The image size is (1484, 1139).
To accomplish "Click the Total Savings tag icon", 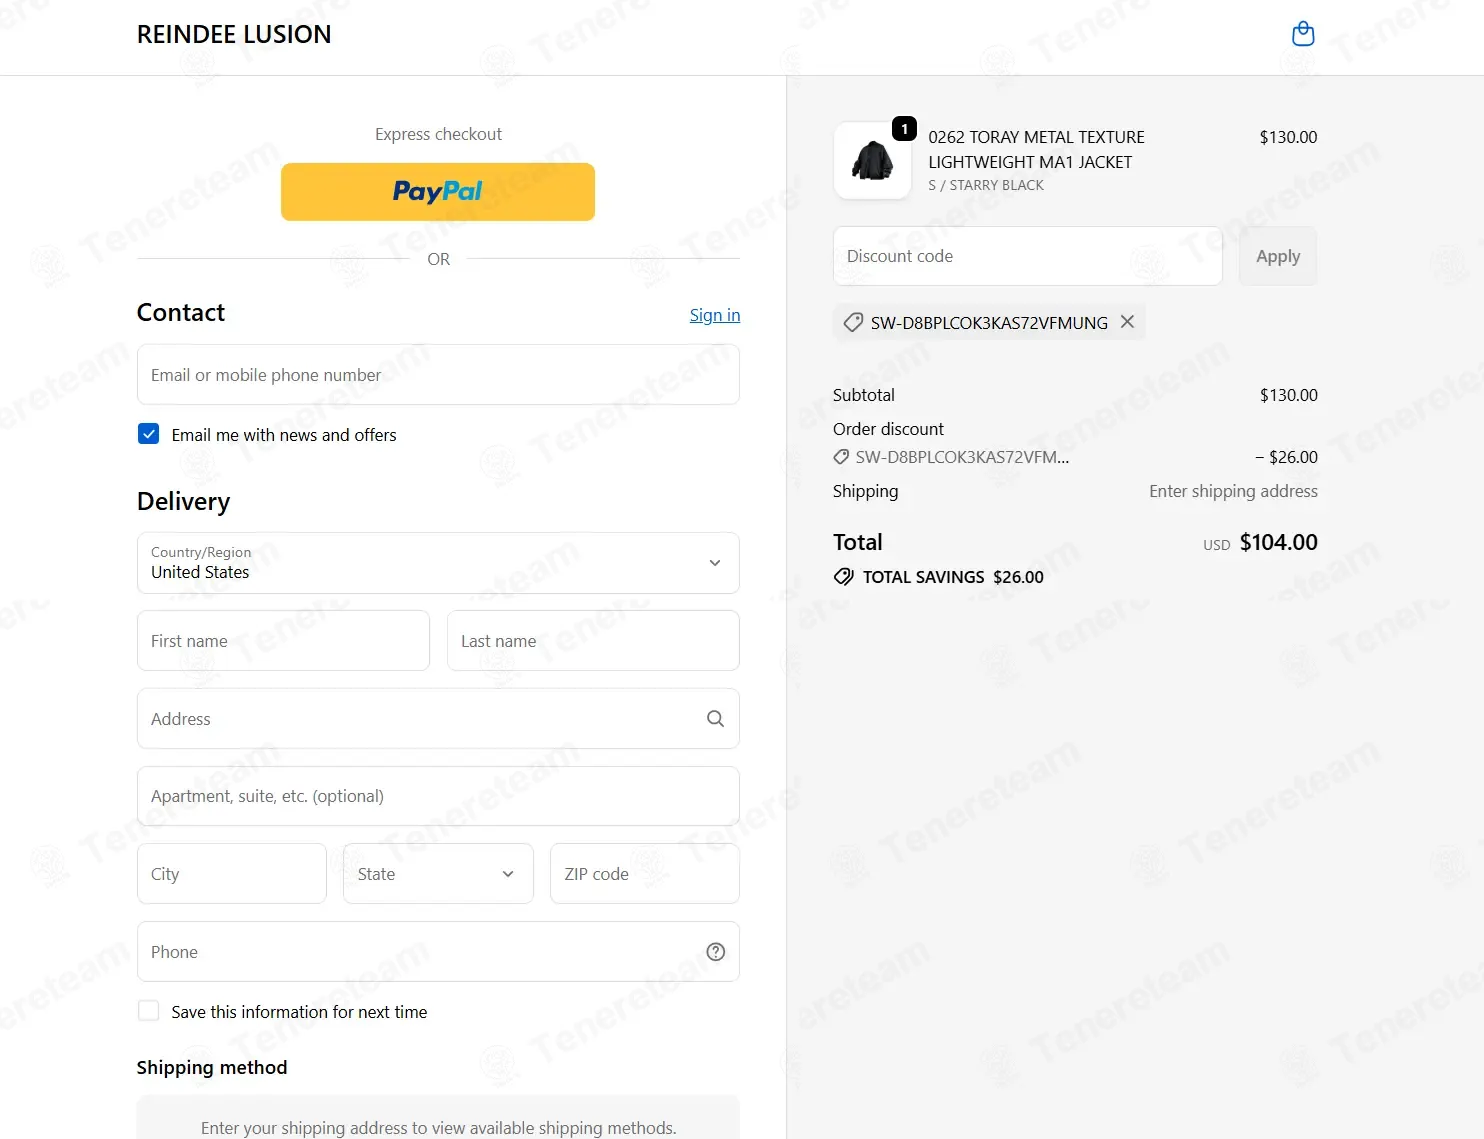I will pyautogui.click(x=844, y=577).
